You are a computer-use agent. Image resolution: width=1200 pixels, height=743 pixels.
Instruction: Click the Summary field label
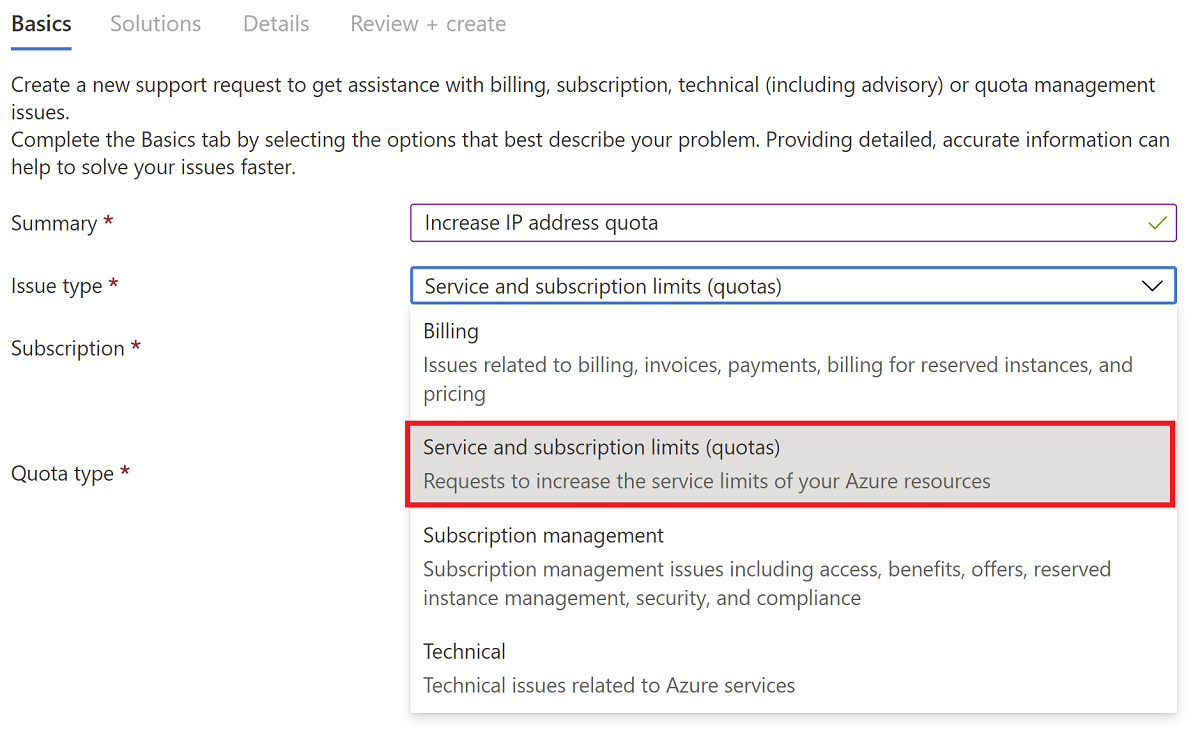pyautogui.click(x=54, y=224)
